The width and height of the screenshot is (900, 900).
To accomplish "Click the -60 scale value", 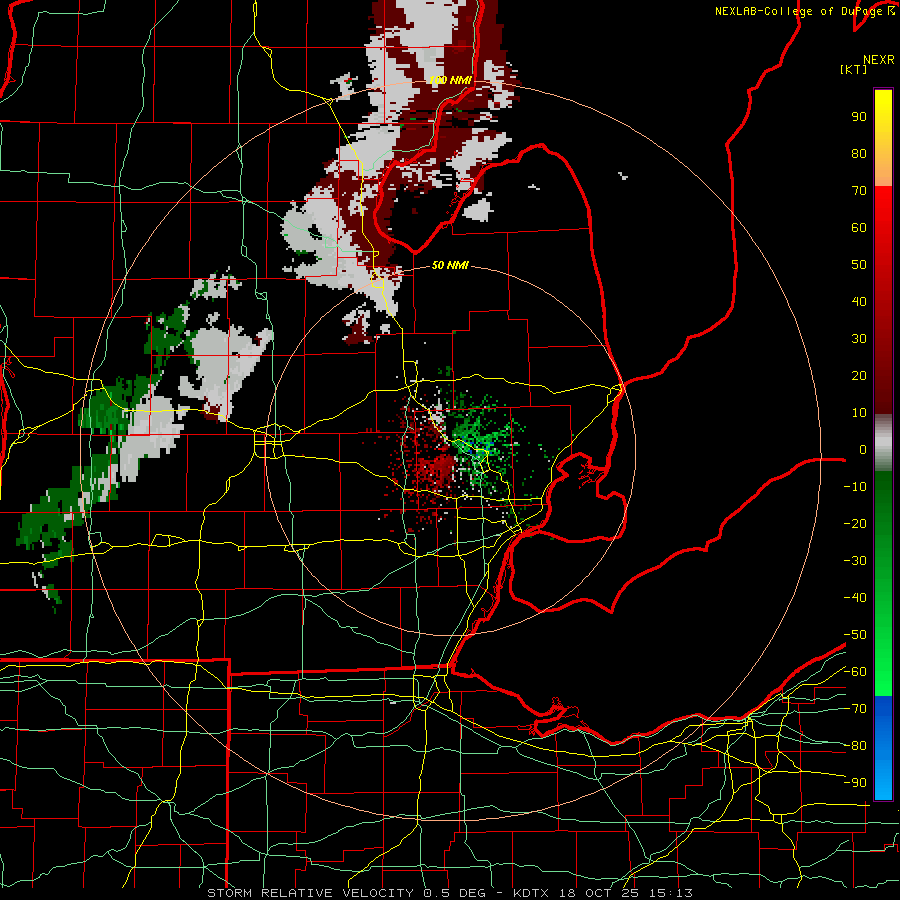I will 855,672.
